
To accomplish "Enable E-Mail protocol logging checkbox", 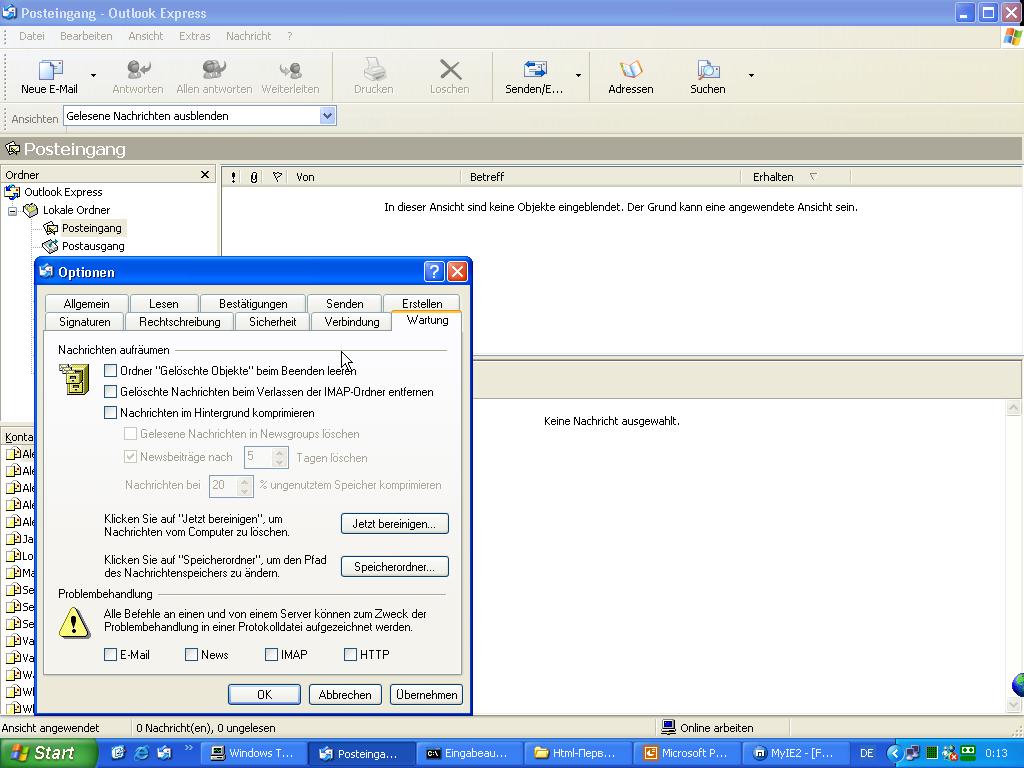I will (110, 654).
